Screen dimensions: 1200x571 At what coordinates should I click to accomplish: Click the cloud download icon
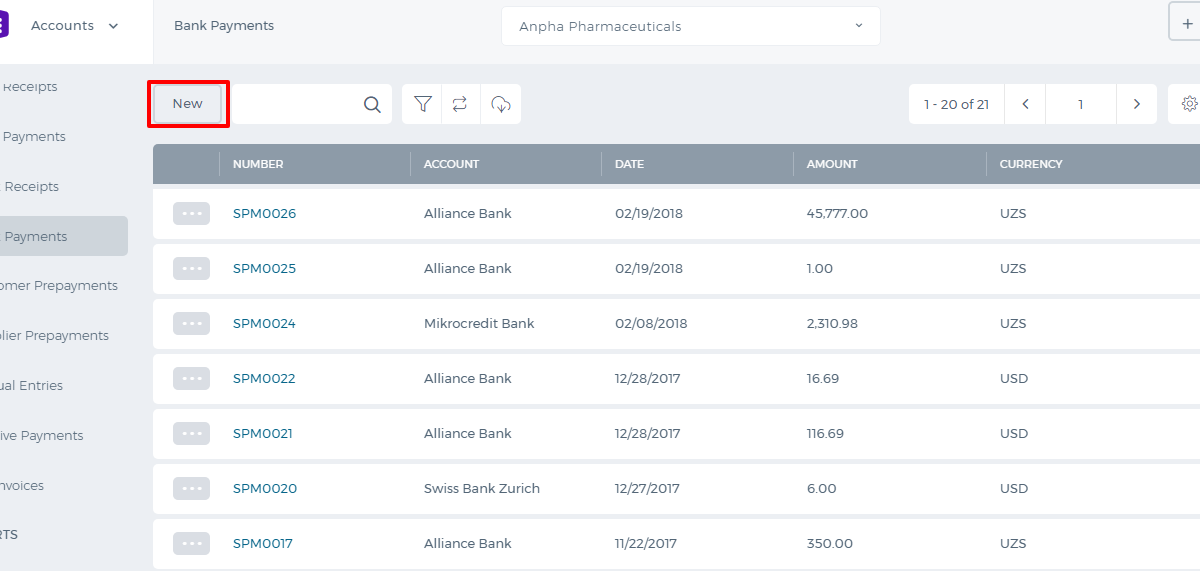click(501, 104)
